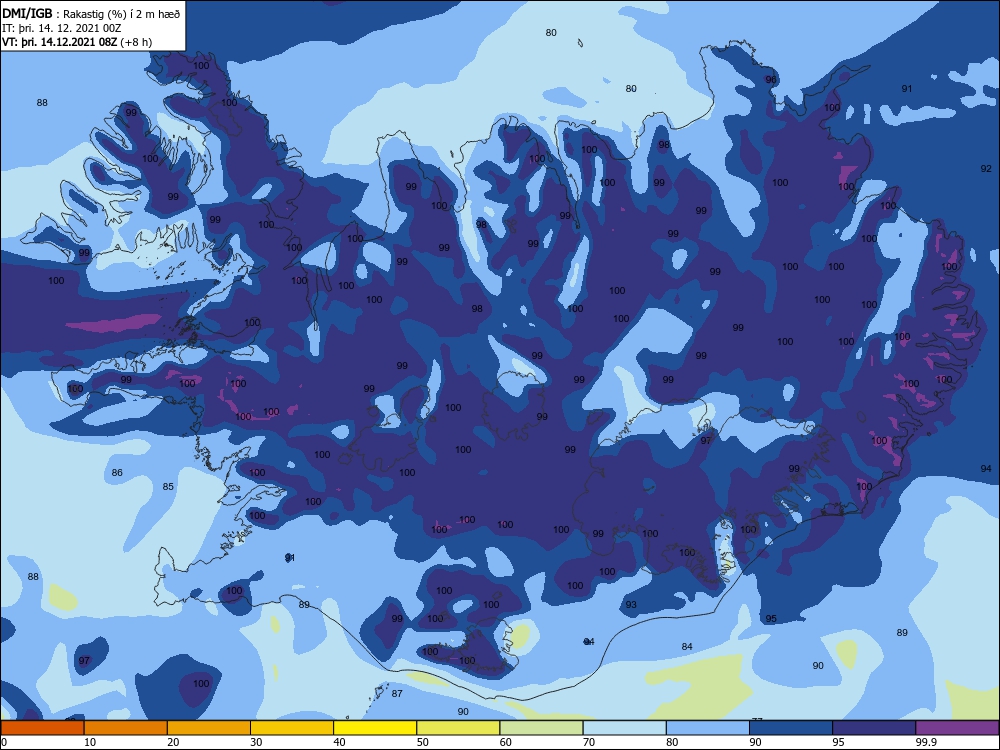Click the dark navy 95–99.9 legend swatch
The width and height of the screenshot is (1000, 750).
pos(874,728)
